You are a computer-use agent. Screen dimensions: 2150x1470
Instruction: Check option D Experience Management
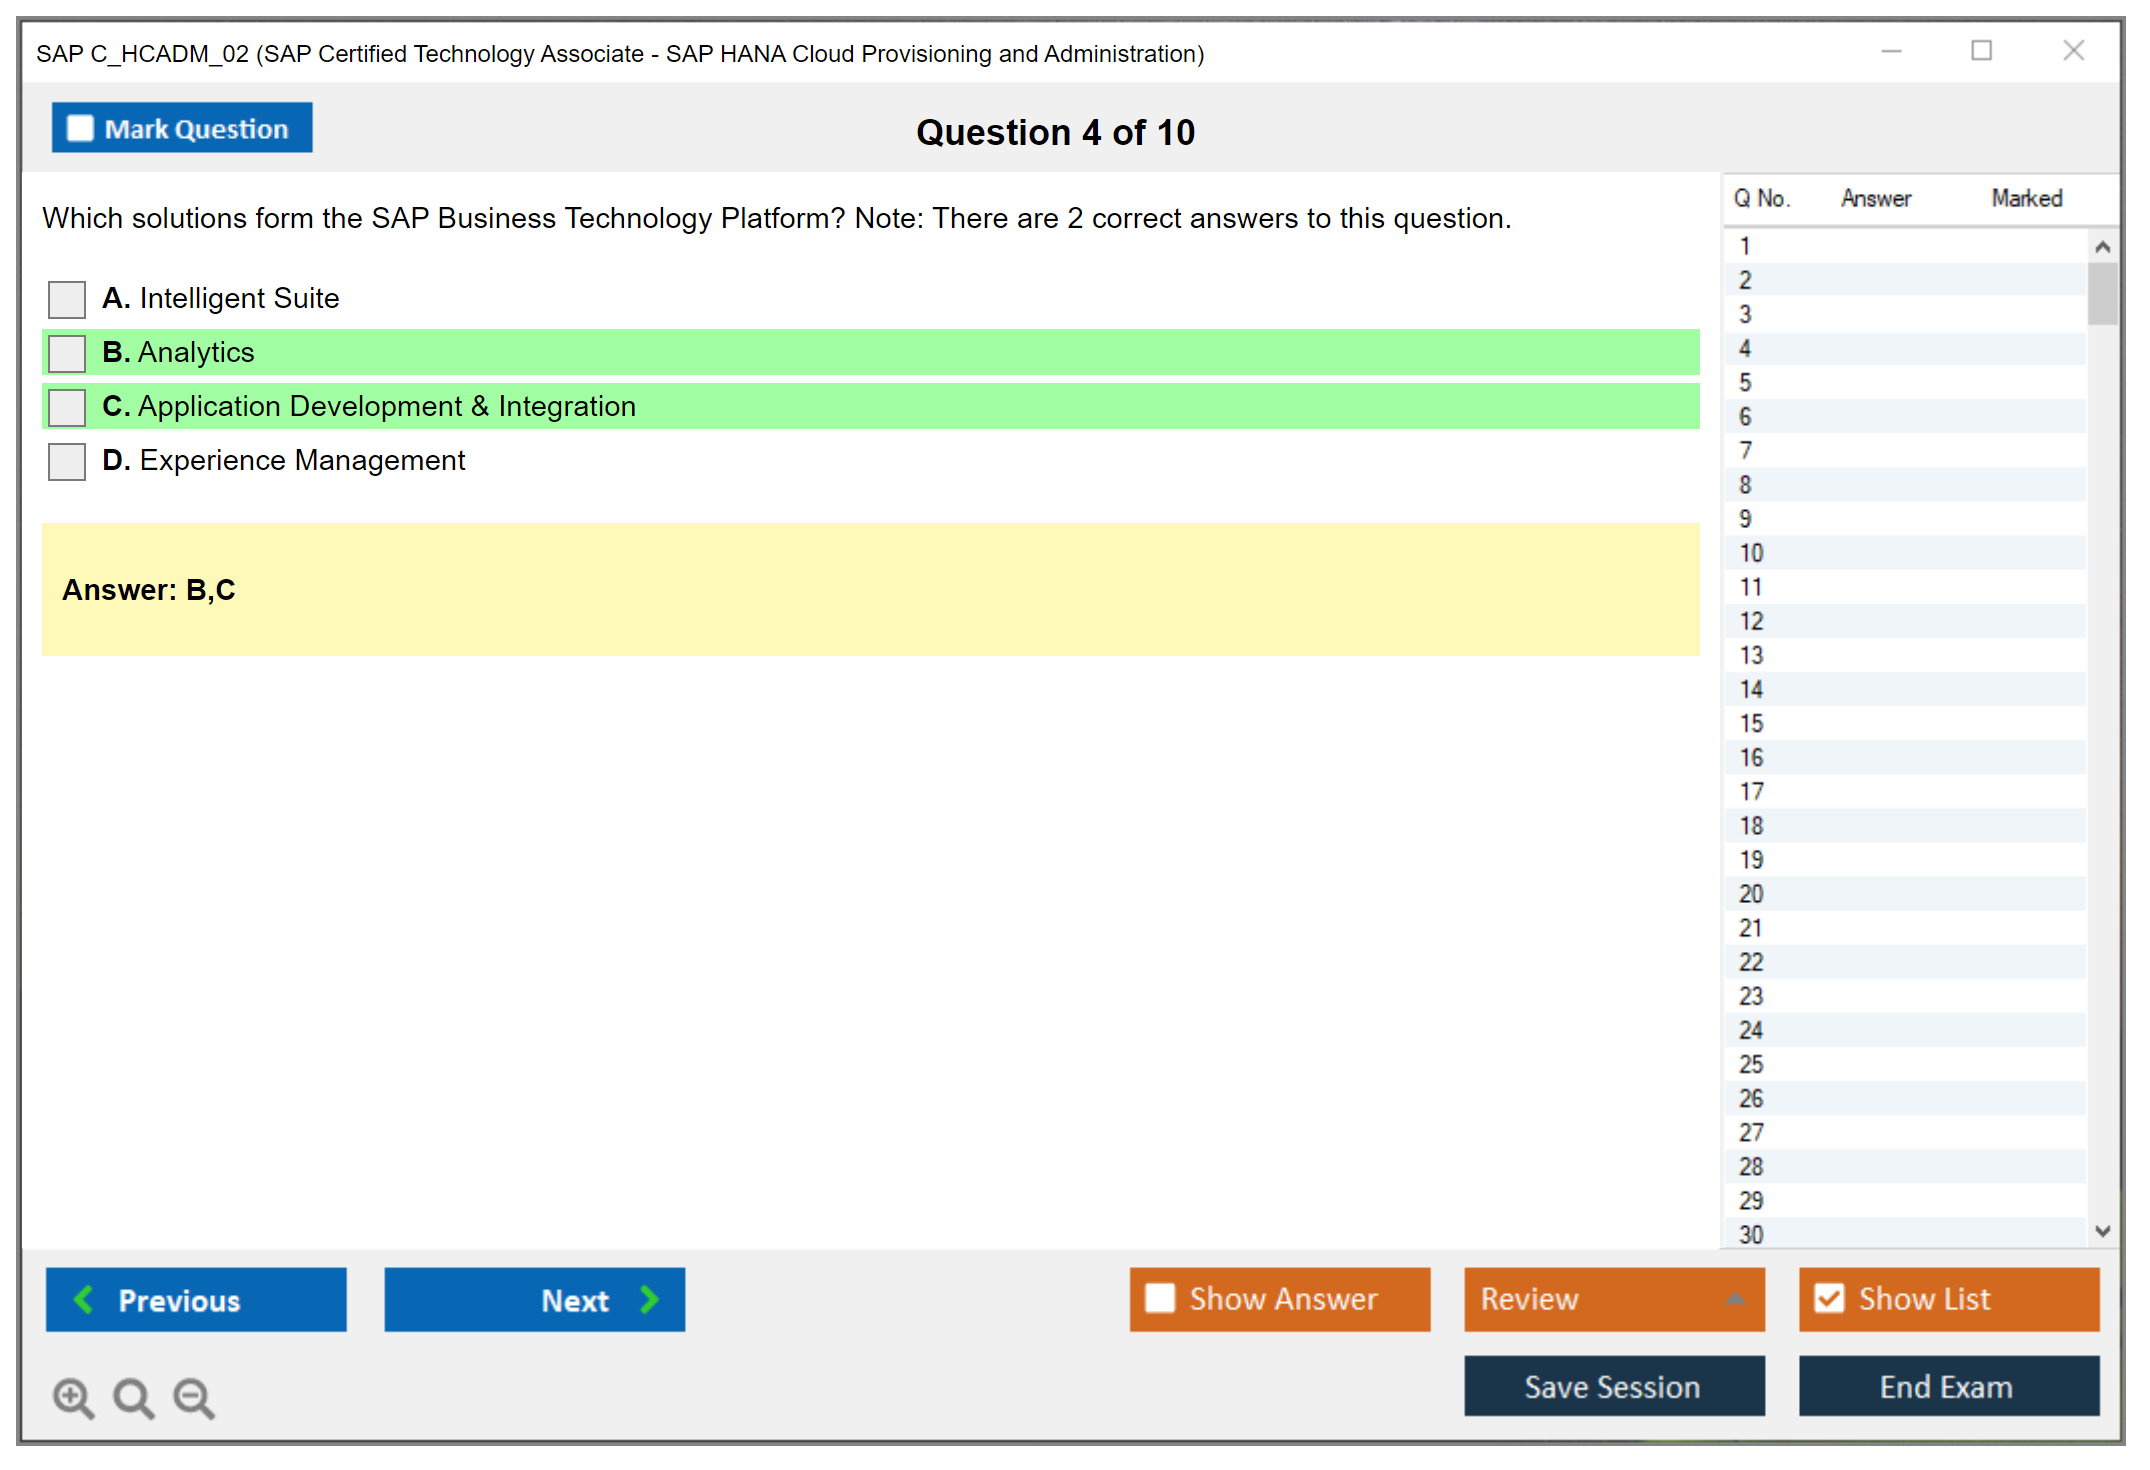pos(67,461)
